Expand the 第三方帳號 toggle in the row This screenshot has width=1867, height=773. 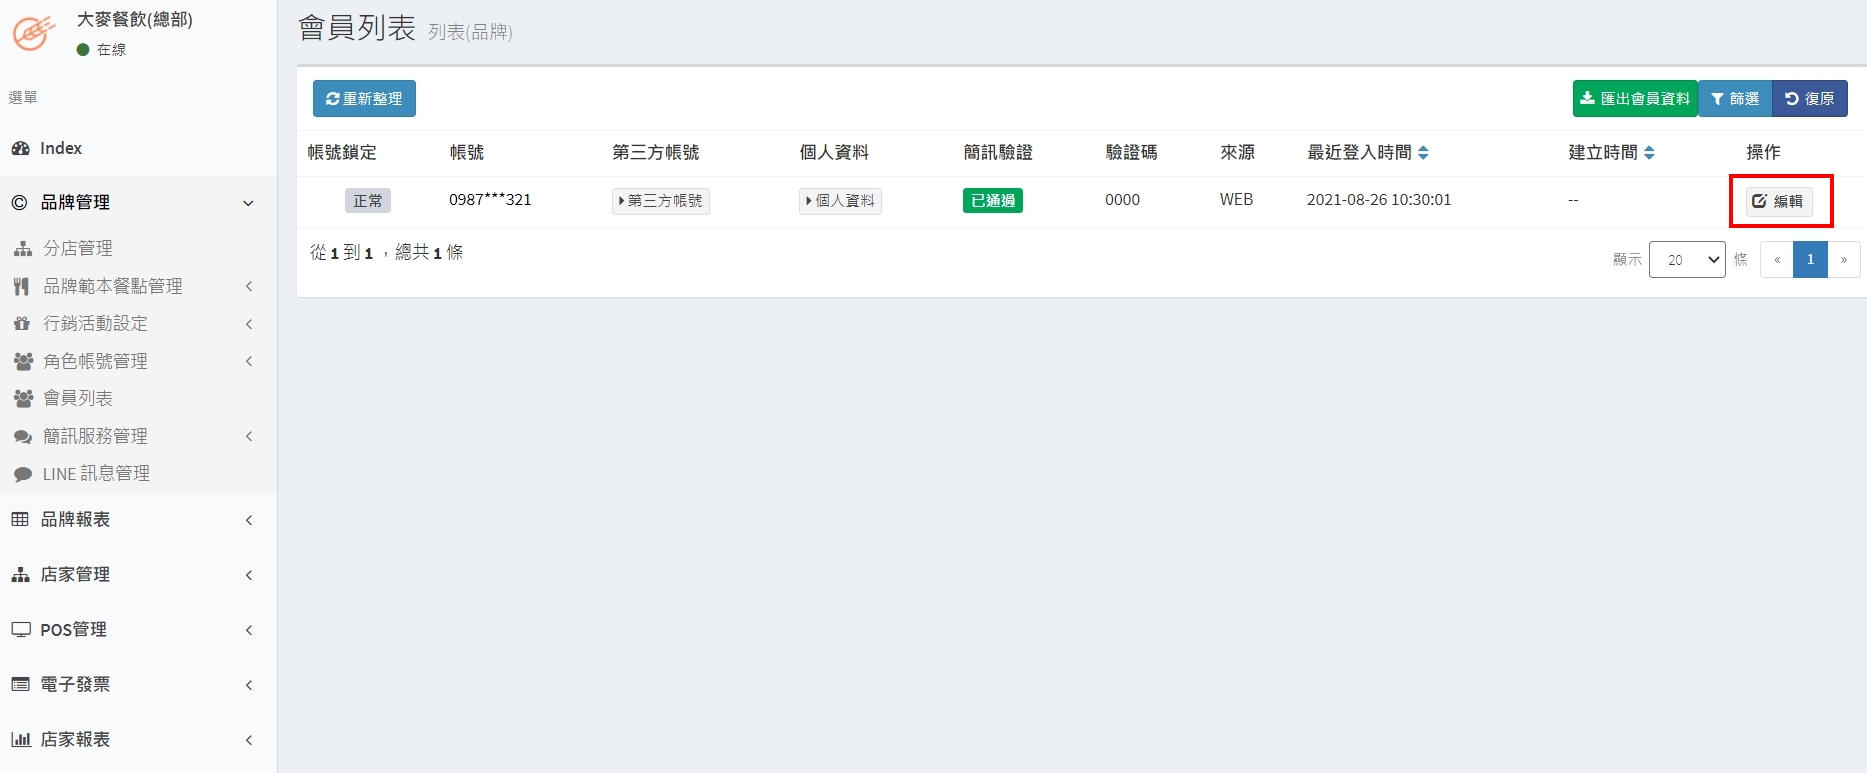pos(661,201)
